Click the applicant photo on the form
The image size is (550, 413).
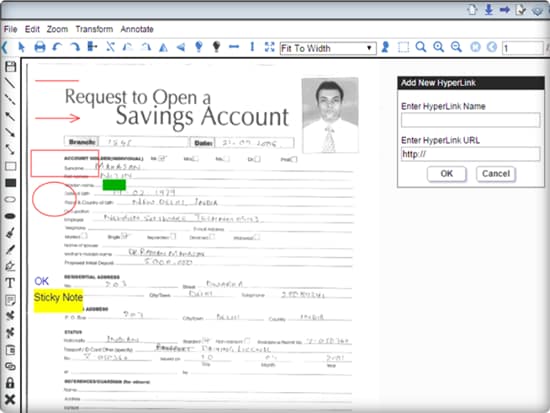(x=330, y=115)
